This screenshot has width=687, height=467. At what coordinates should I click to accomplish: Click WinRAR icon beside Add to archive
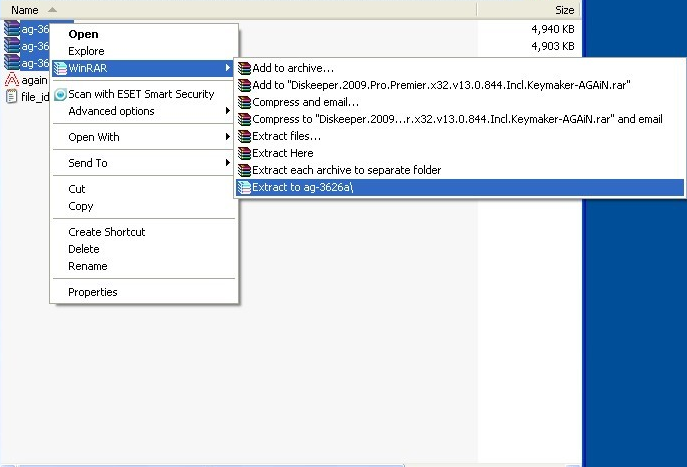tap(244, 68)
